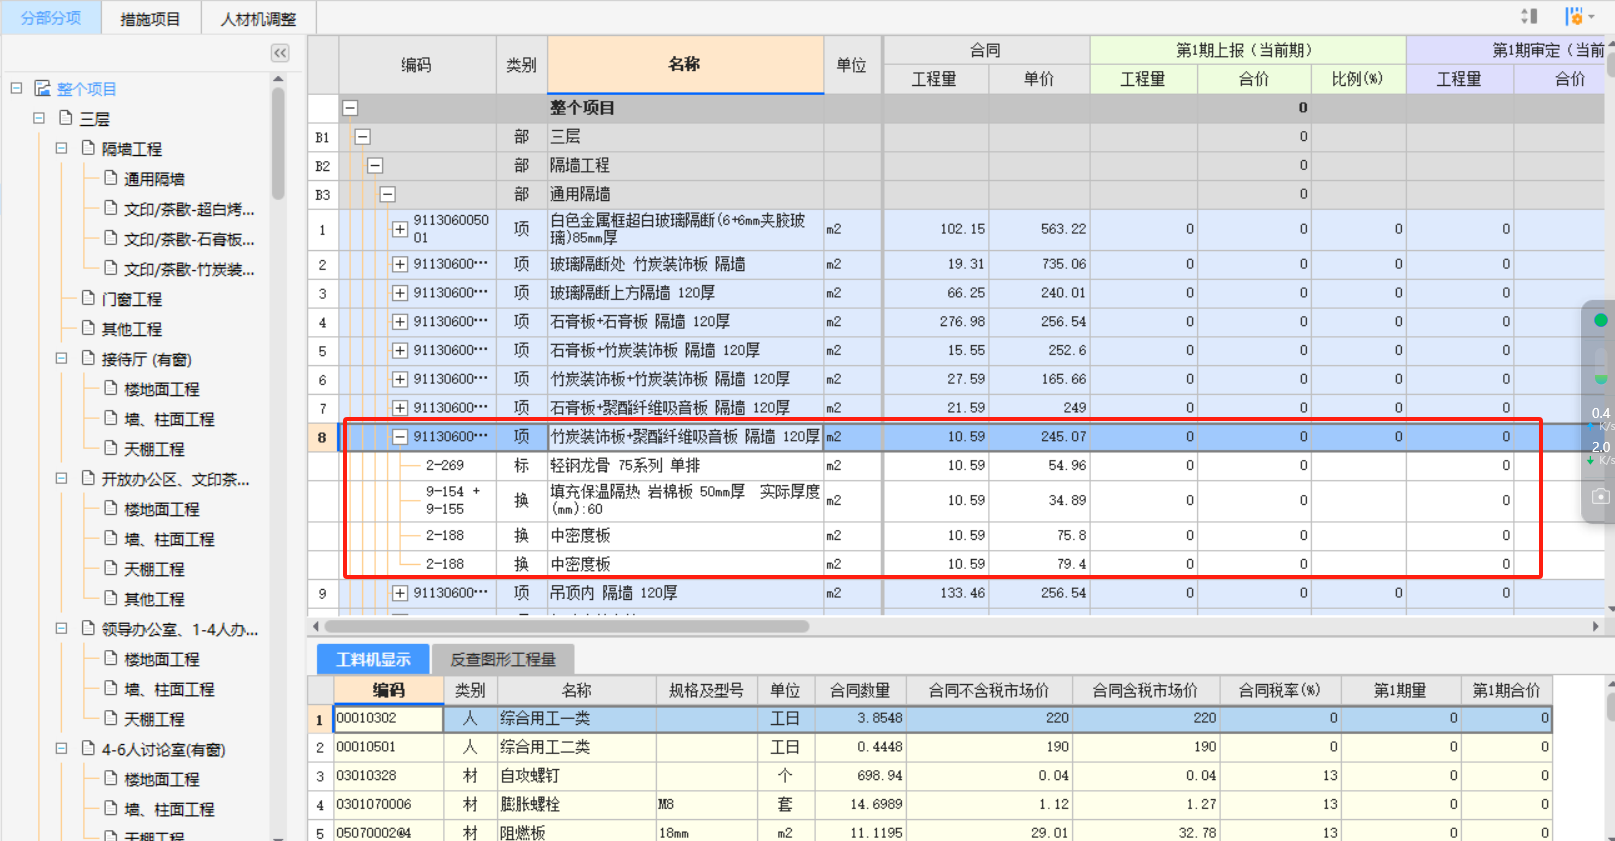Click the 整个项目 project icon in tree
The width and height of the screenshot is (1615, 841).
42,89
